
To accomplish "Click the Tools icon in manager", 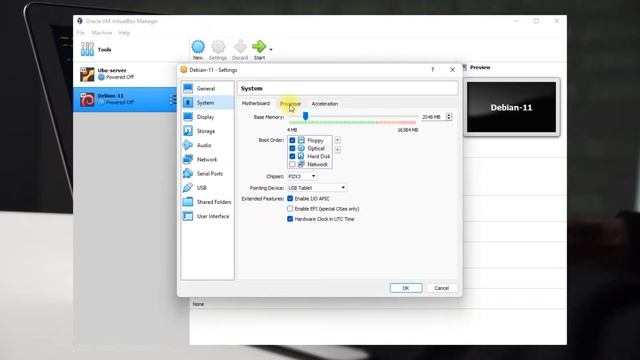I will (87, 49).
